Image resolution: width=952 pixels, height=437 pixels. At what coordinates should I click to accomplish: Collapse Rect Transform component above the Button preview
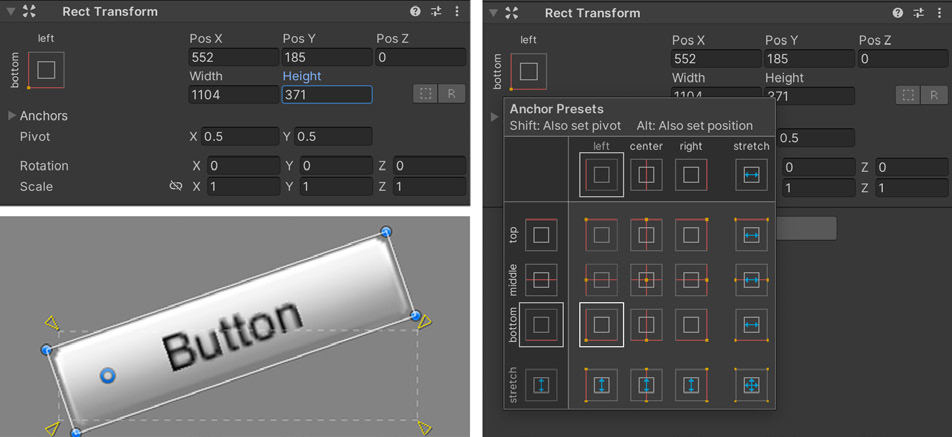10,11
